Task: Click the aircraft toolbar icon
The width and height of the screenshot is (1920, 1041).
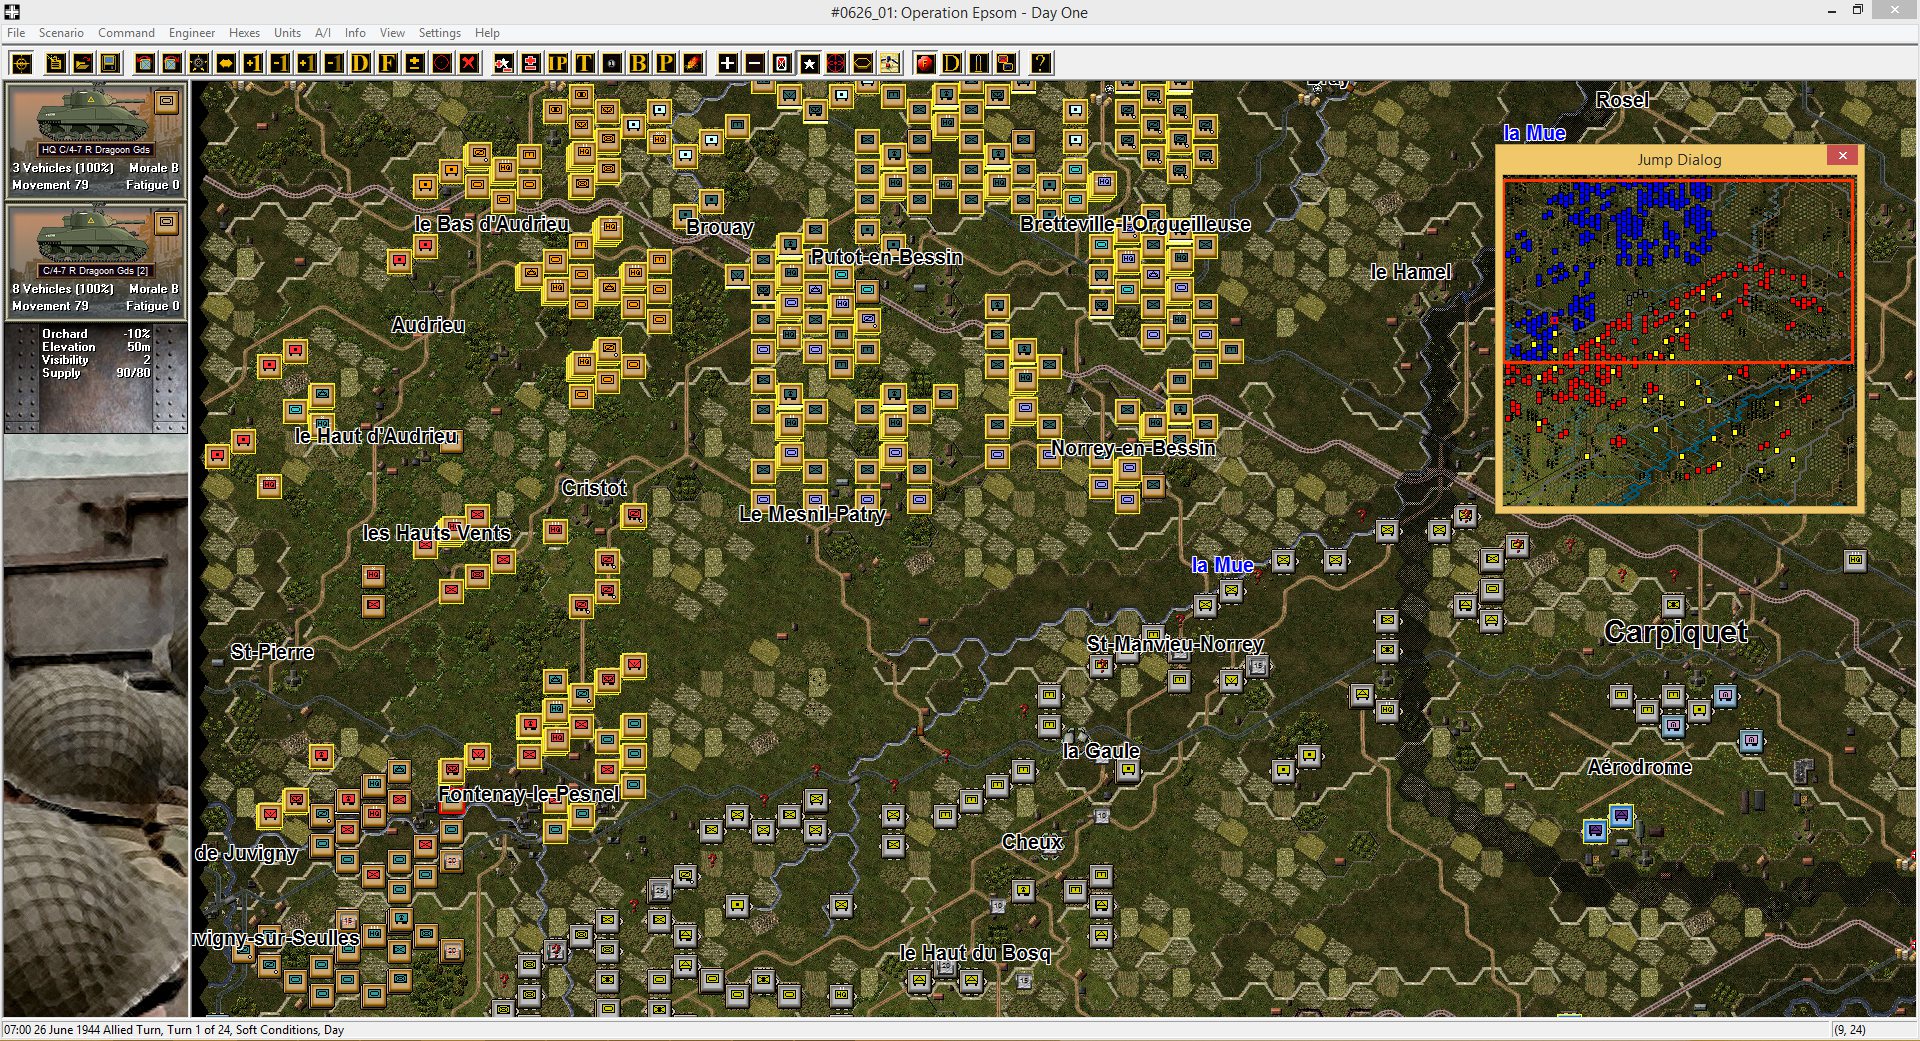Action: 890,64
